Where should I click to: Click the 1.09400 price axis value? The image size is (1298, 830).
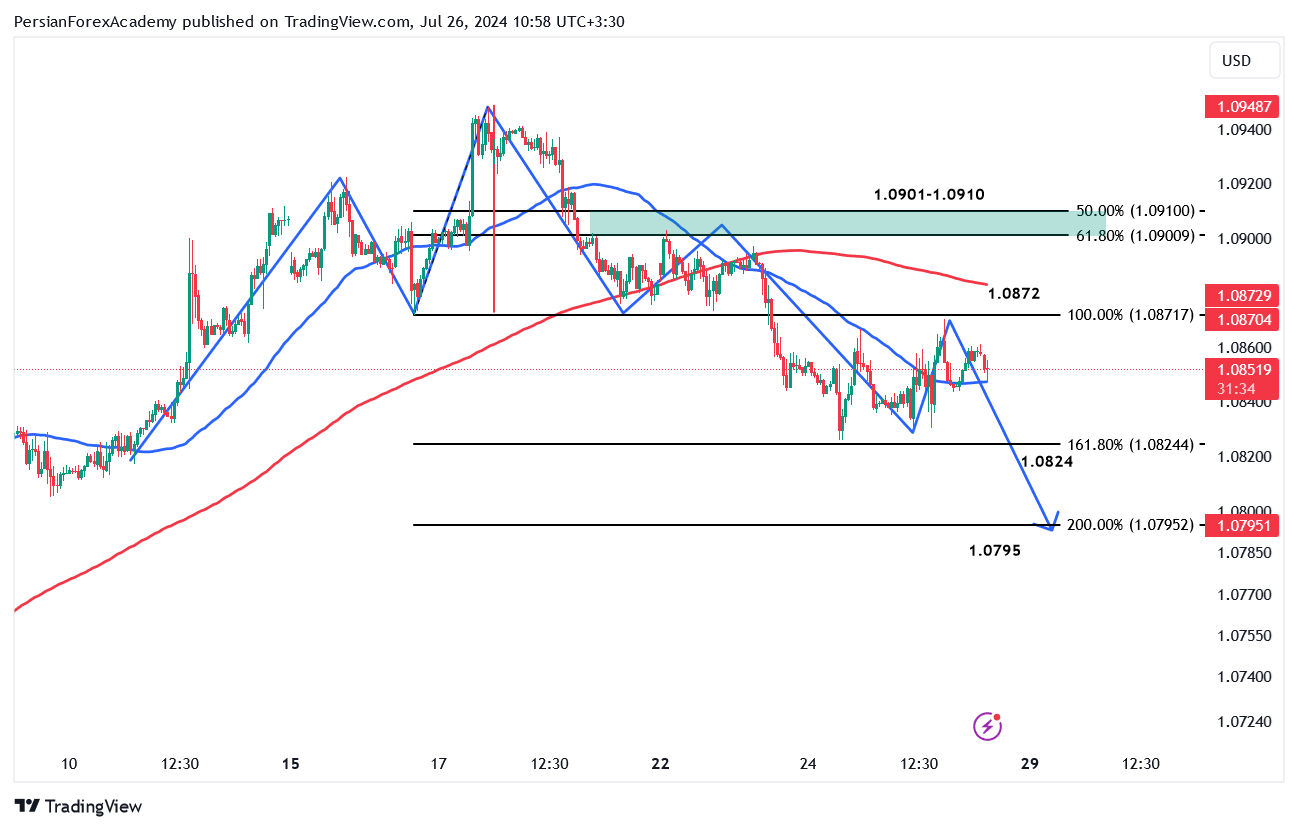(1243, 130)
